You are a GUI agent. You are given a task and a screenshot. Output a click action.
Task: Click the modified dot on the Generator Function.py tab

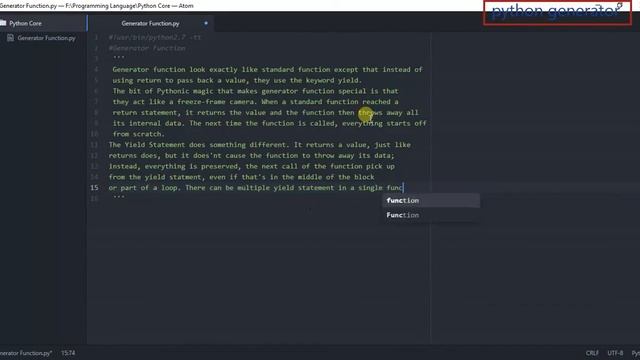click(206, 23)
